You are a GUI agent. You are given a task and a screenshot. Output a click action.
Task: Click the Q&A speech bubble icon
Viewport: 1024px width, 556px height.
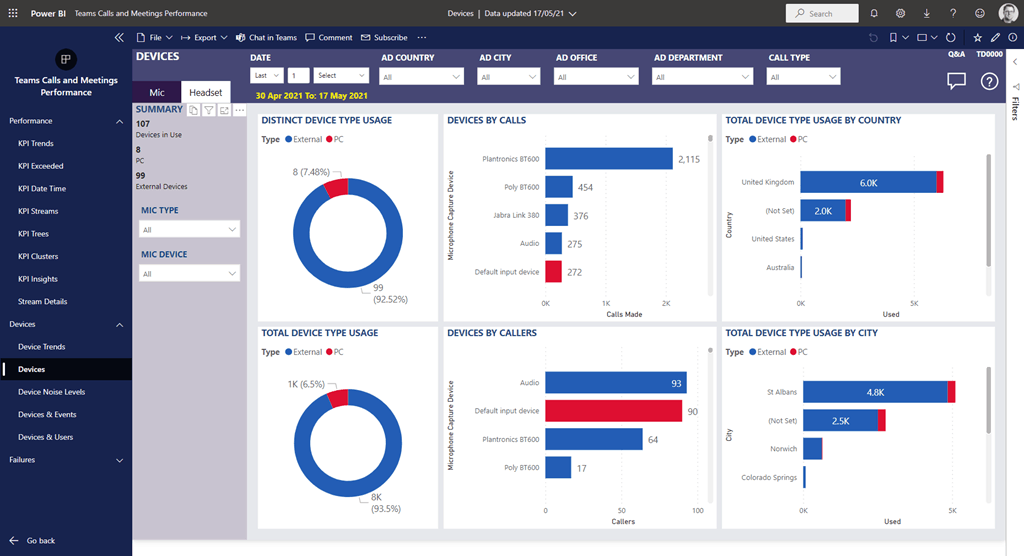(x=956, y=81)
